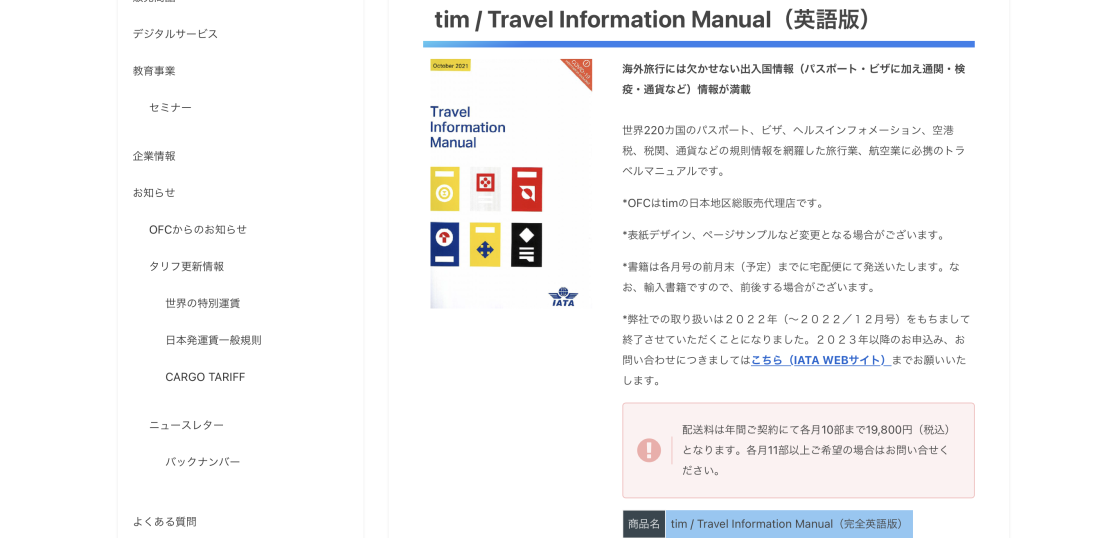The width and height of the screenshot is (1118, 538).
Task: Open the こちら（IATA WEBサイト）link
Action: [x=820, y=360]
